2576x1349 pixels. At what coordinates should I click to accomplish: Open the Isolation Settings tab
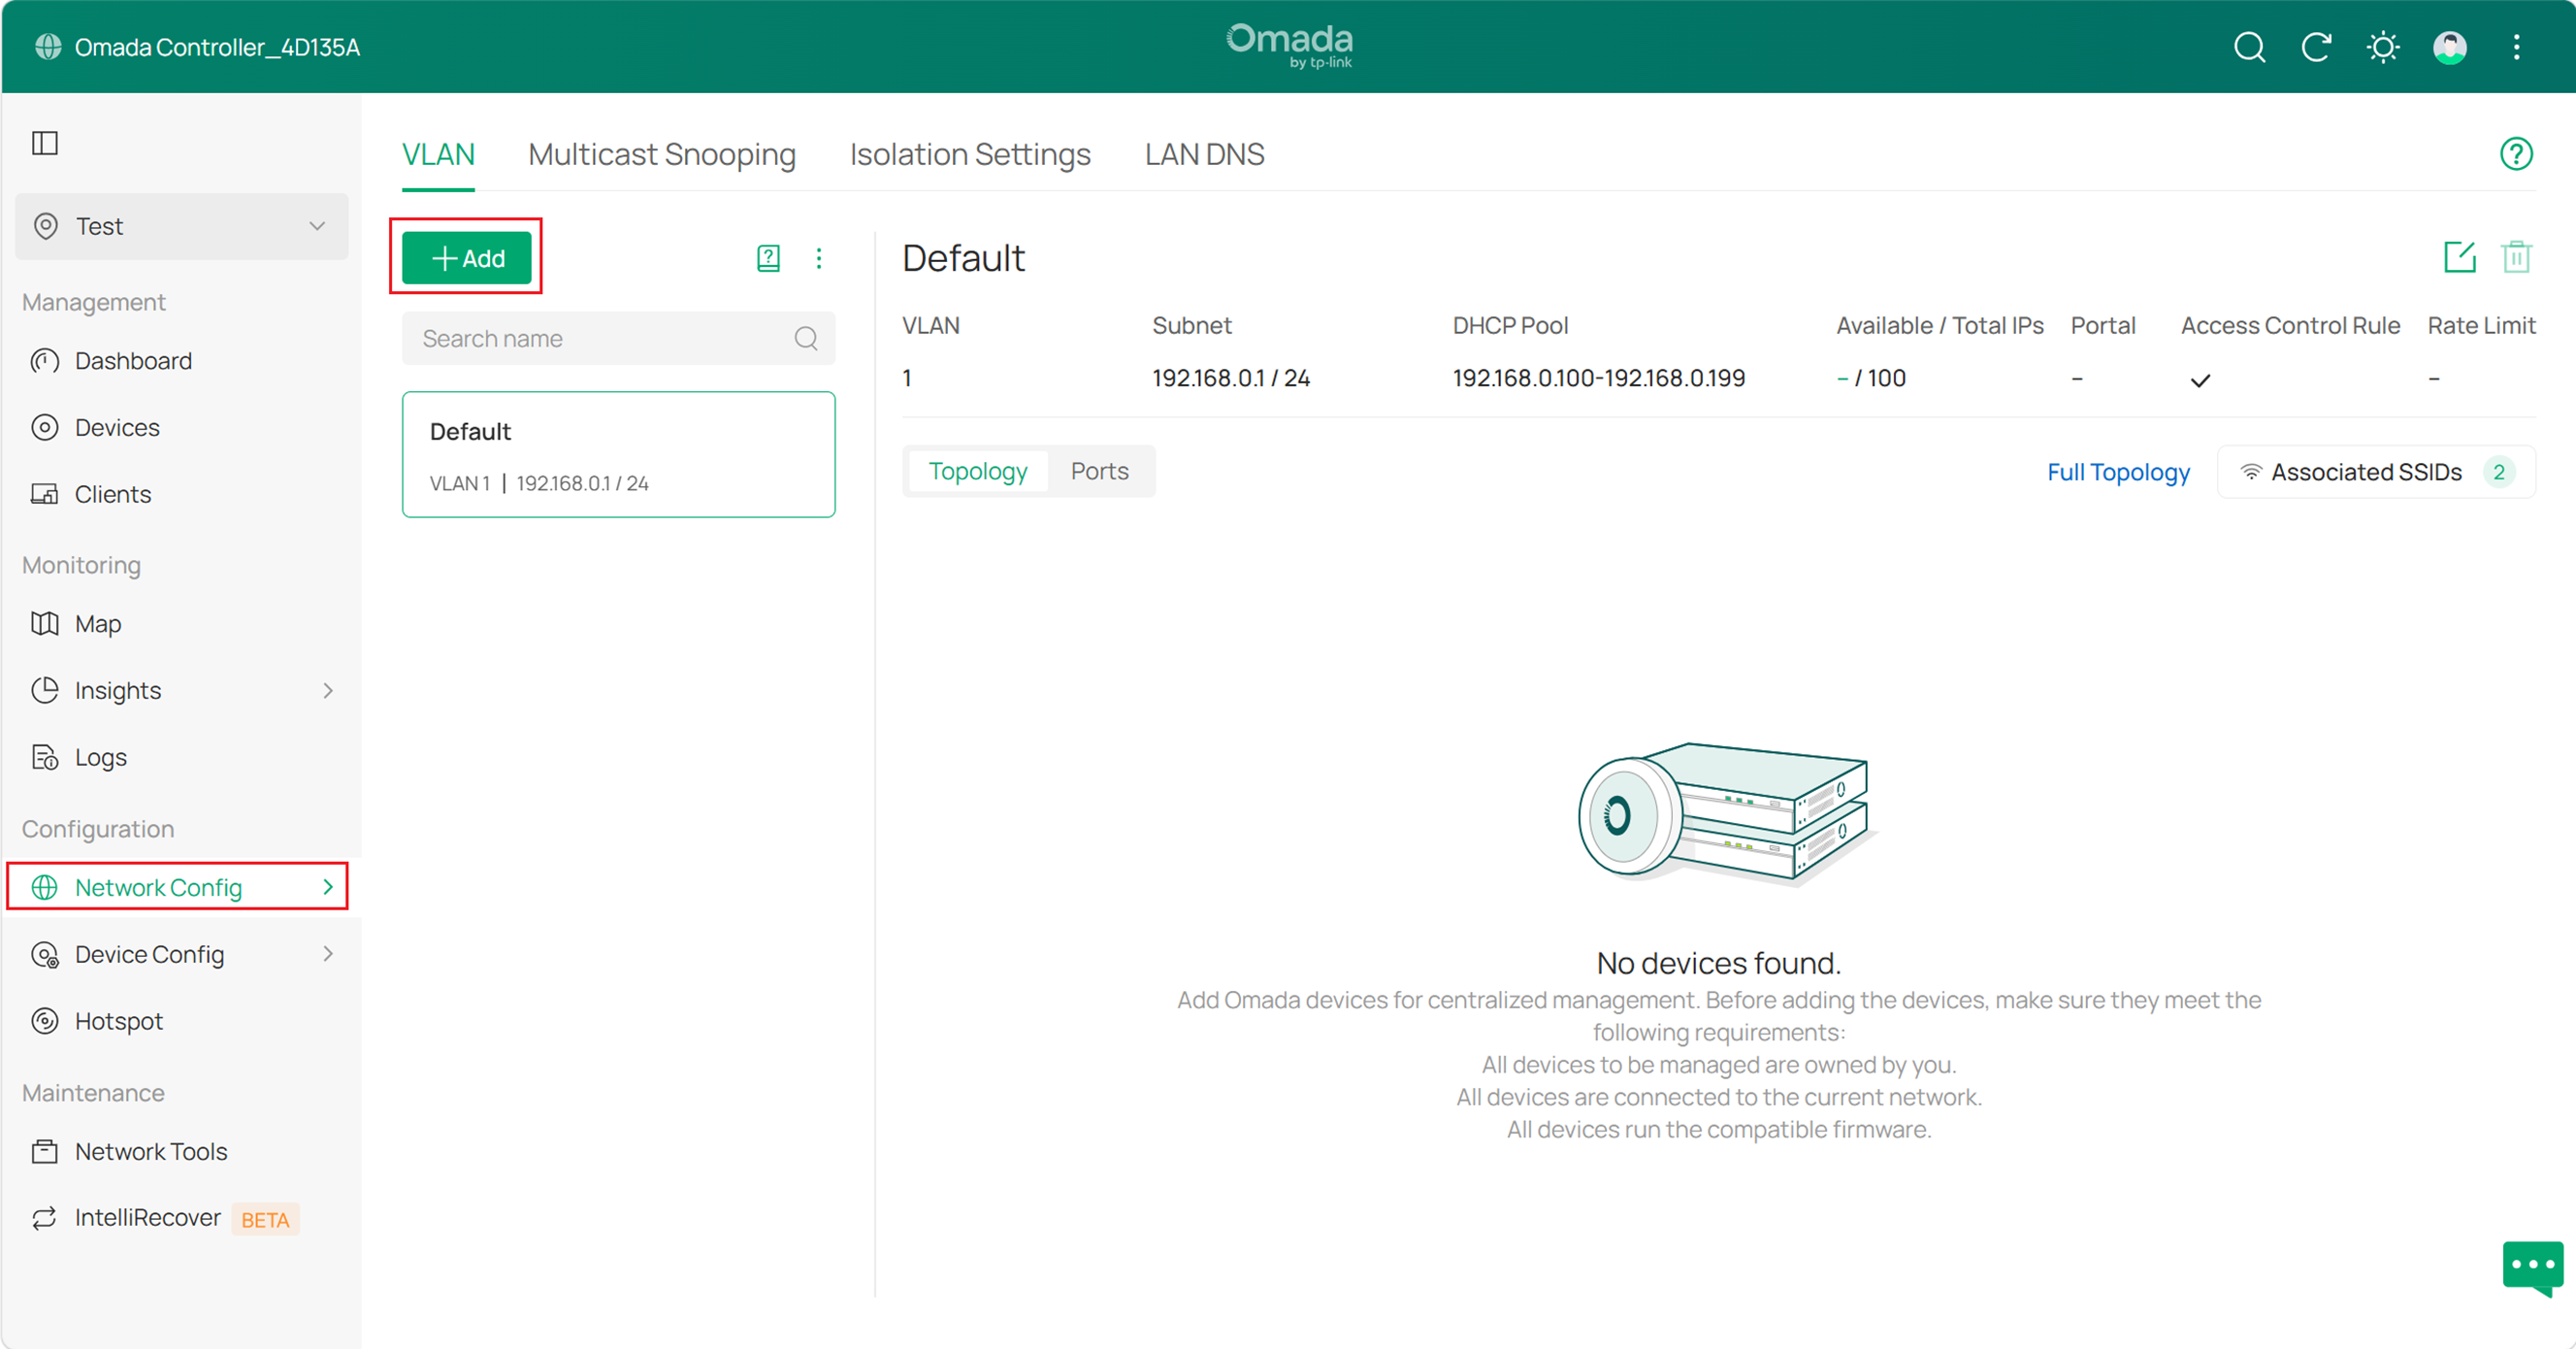[x=970, y=154]
